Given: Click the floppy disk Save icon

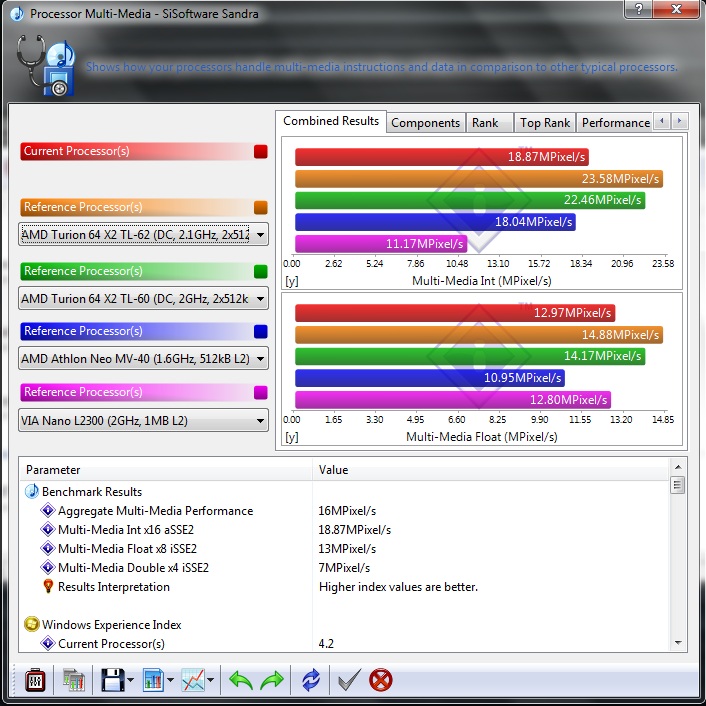Looking at the screenshot, I should 110,681.
